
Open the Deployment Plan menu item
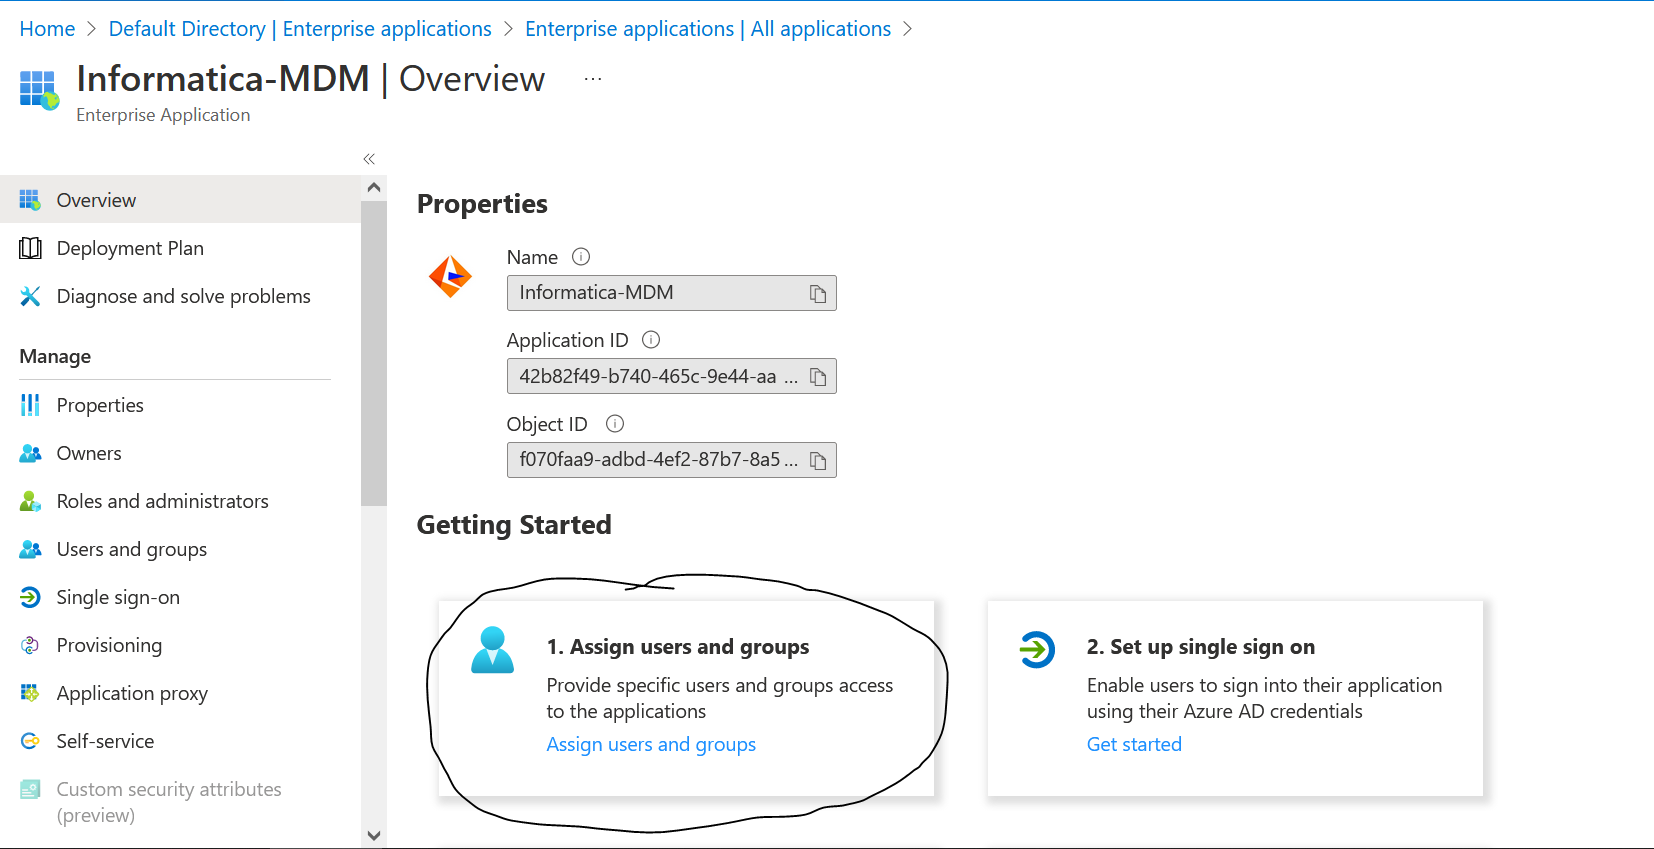coord(180,248)
